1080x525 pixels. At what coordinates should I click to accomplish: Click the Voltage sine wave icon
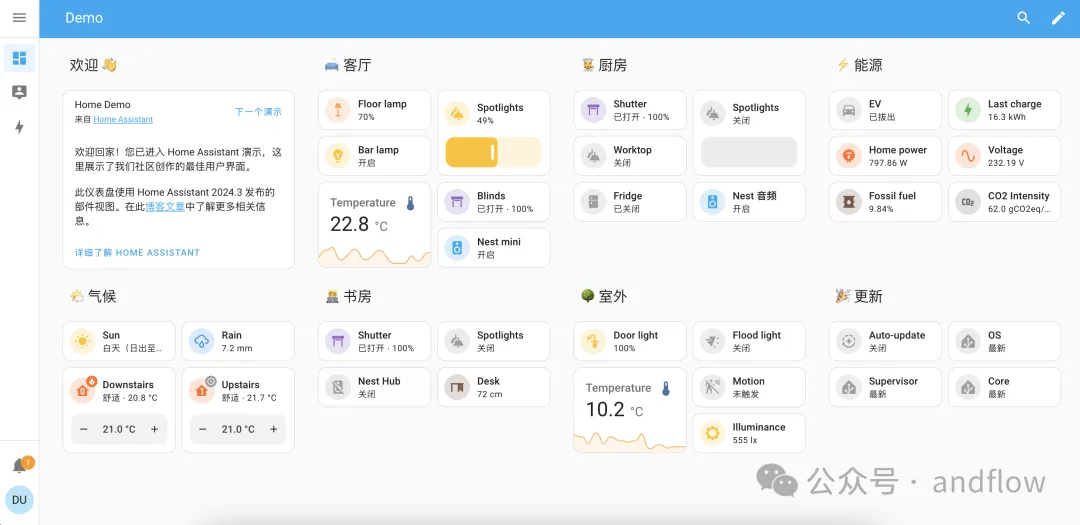pyautogui.click(x=968, y=156)
